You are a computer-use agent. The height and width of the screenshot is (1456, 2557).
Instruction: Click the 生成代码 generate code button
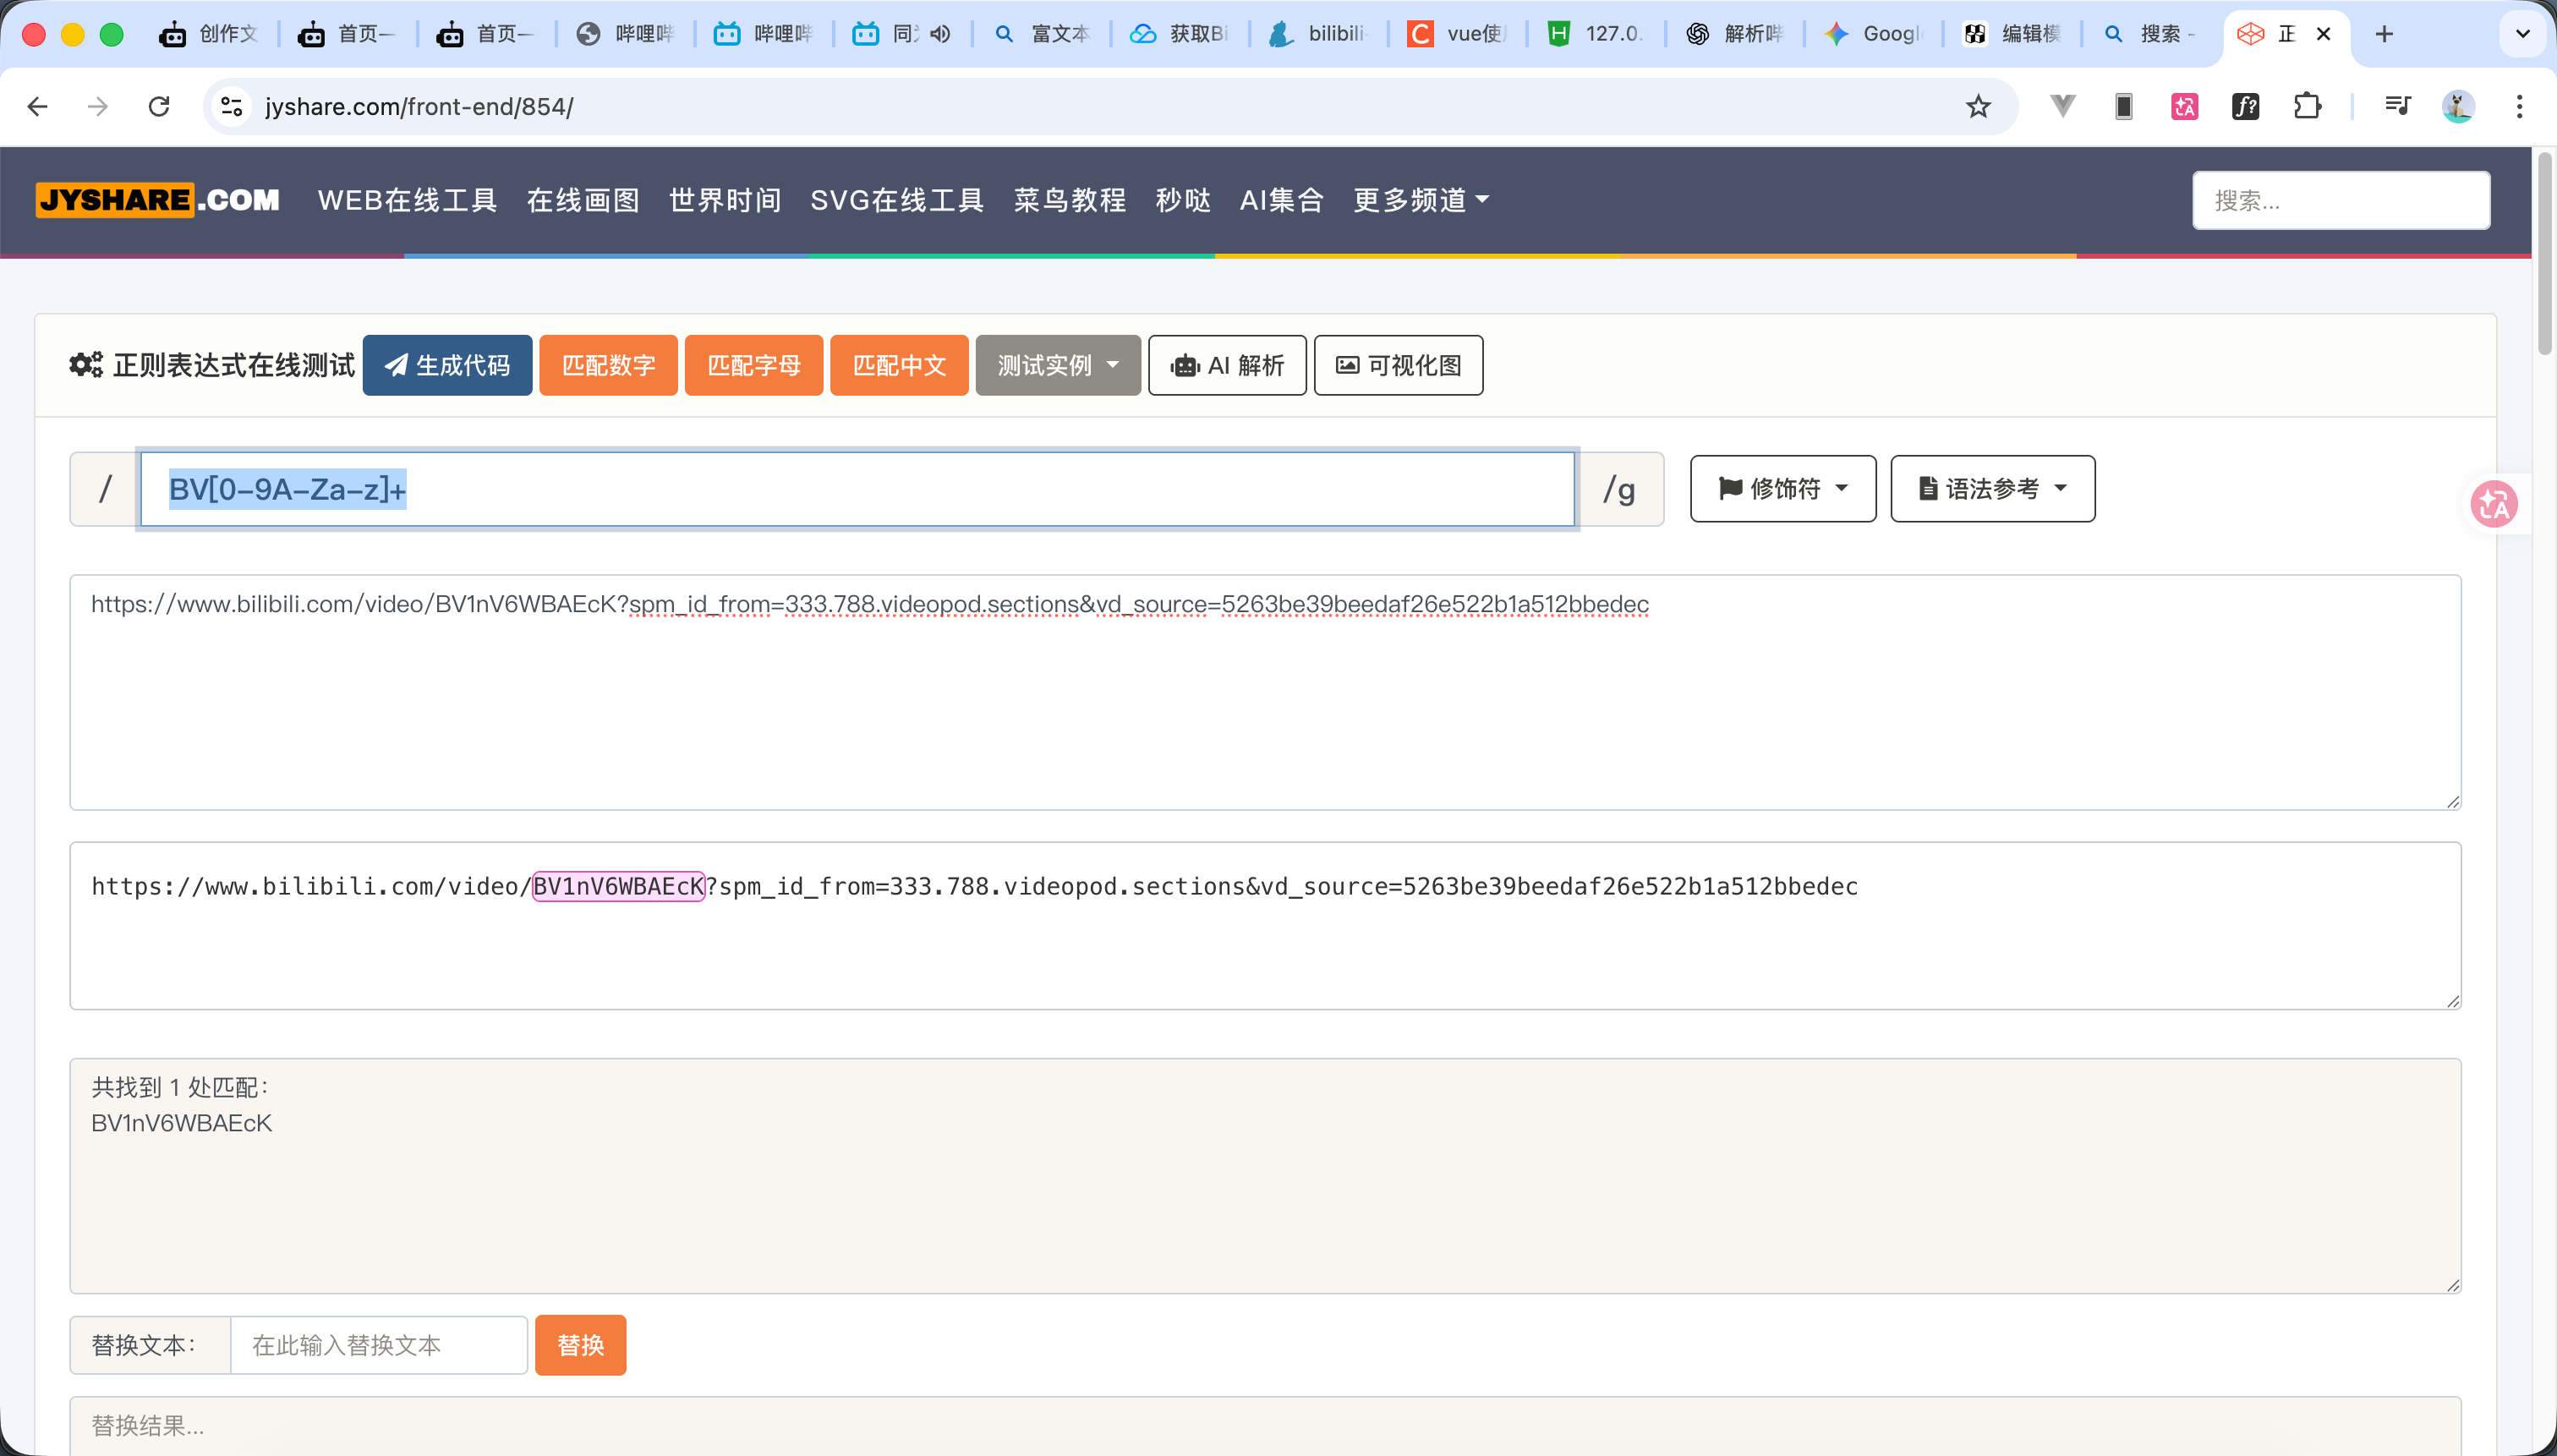point(447,366)
